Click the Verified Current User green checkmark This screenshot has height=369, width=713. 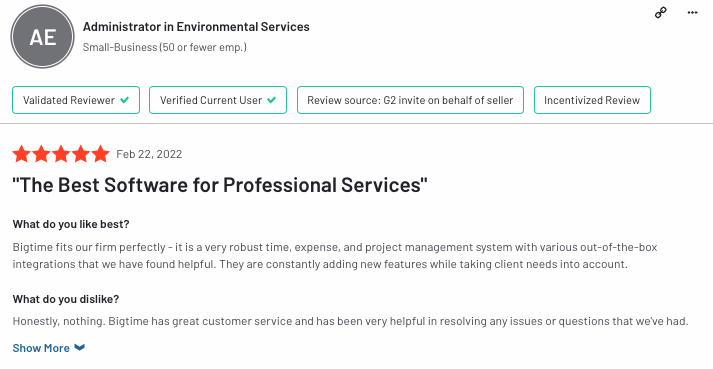[271, 100]
